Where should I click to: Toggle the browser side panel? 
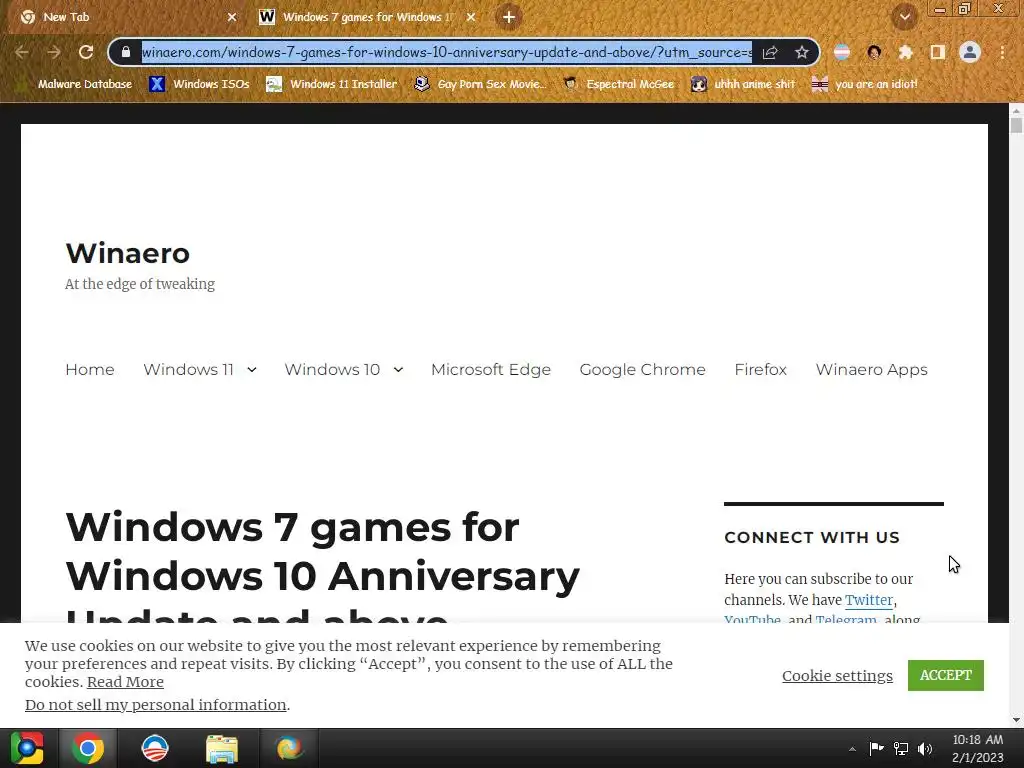pyautogui.click(x=938, y=52)
